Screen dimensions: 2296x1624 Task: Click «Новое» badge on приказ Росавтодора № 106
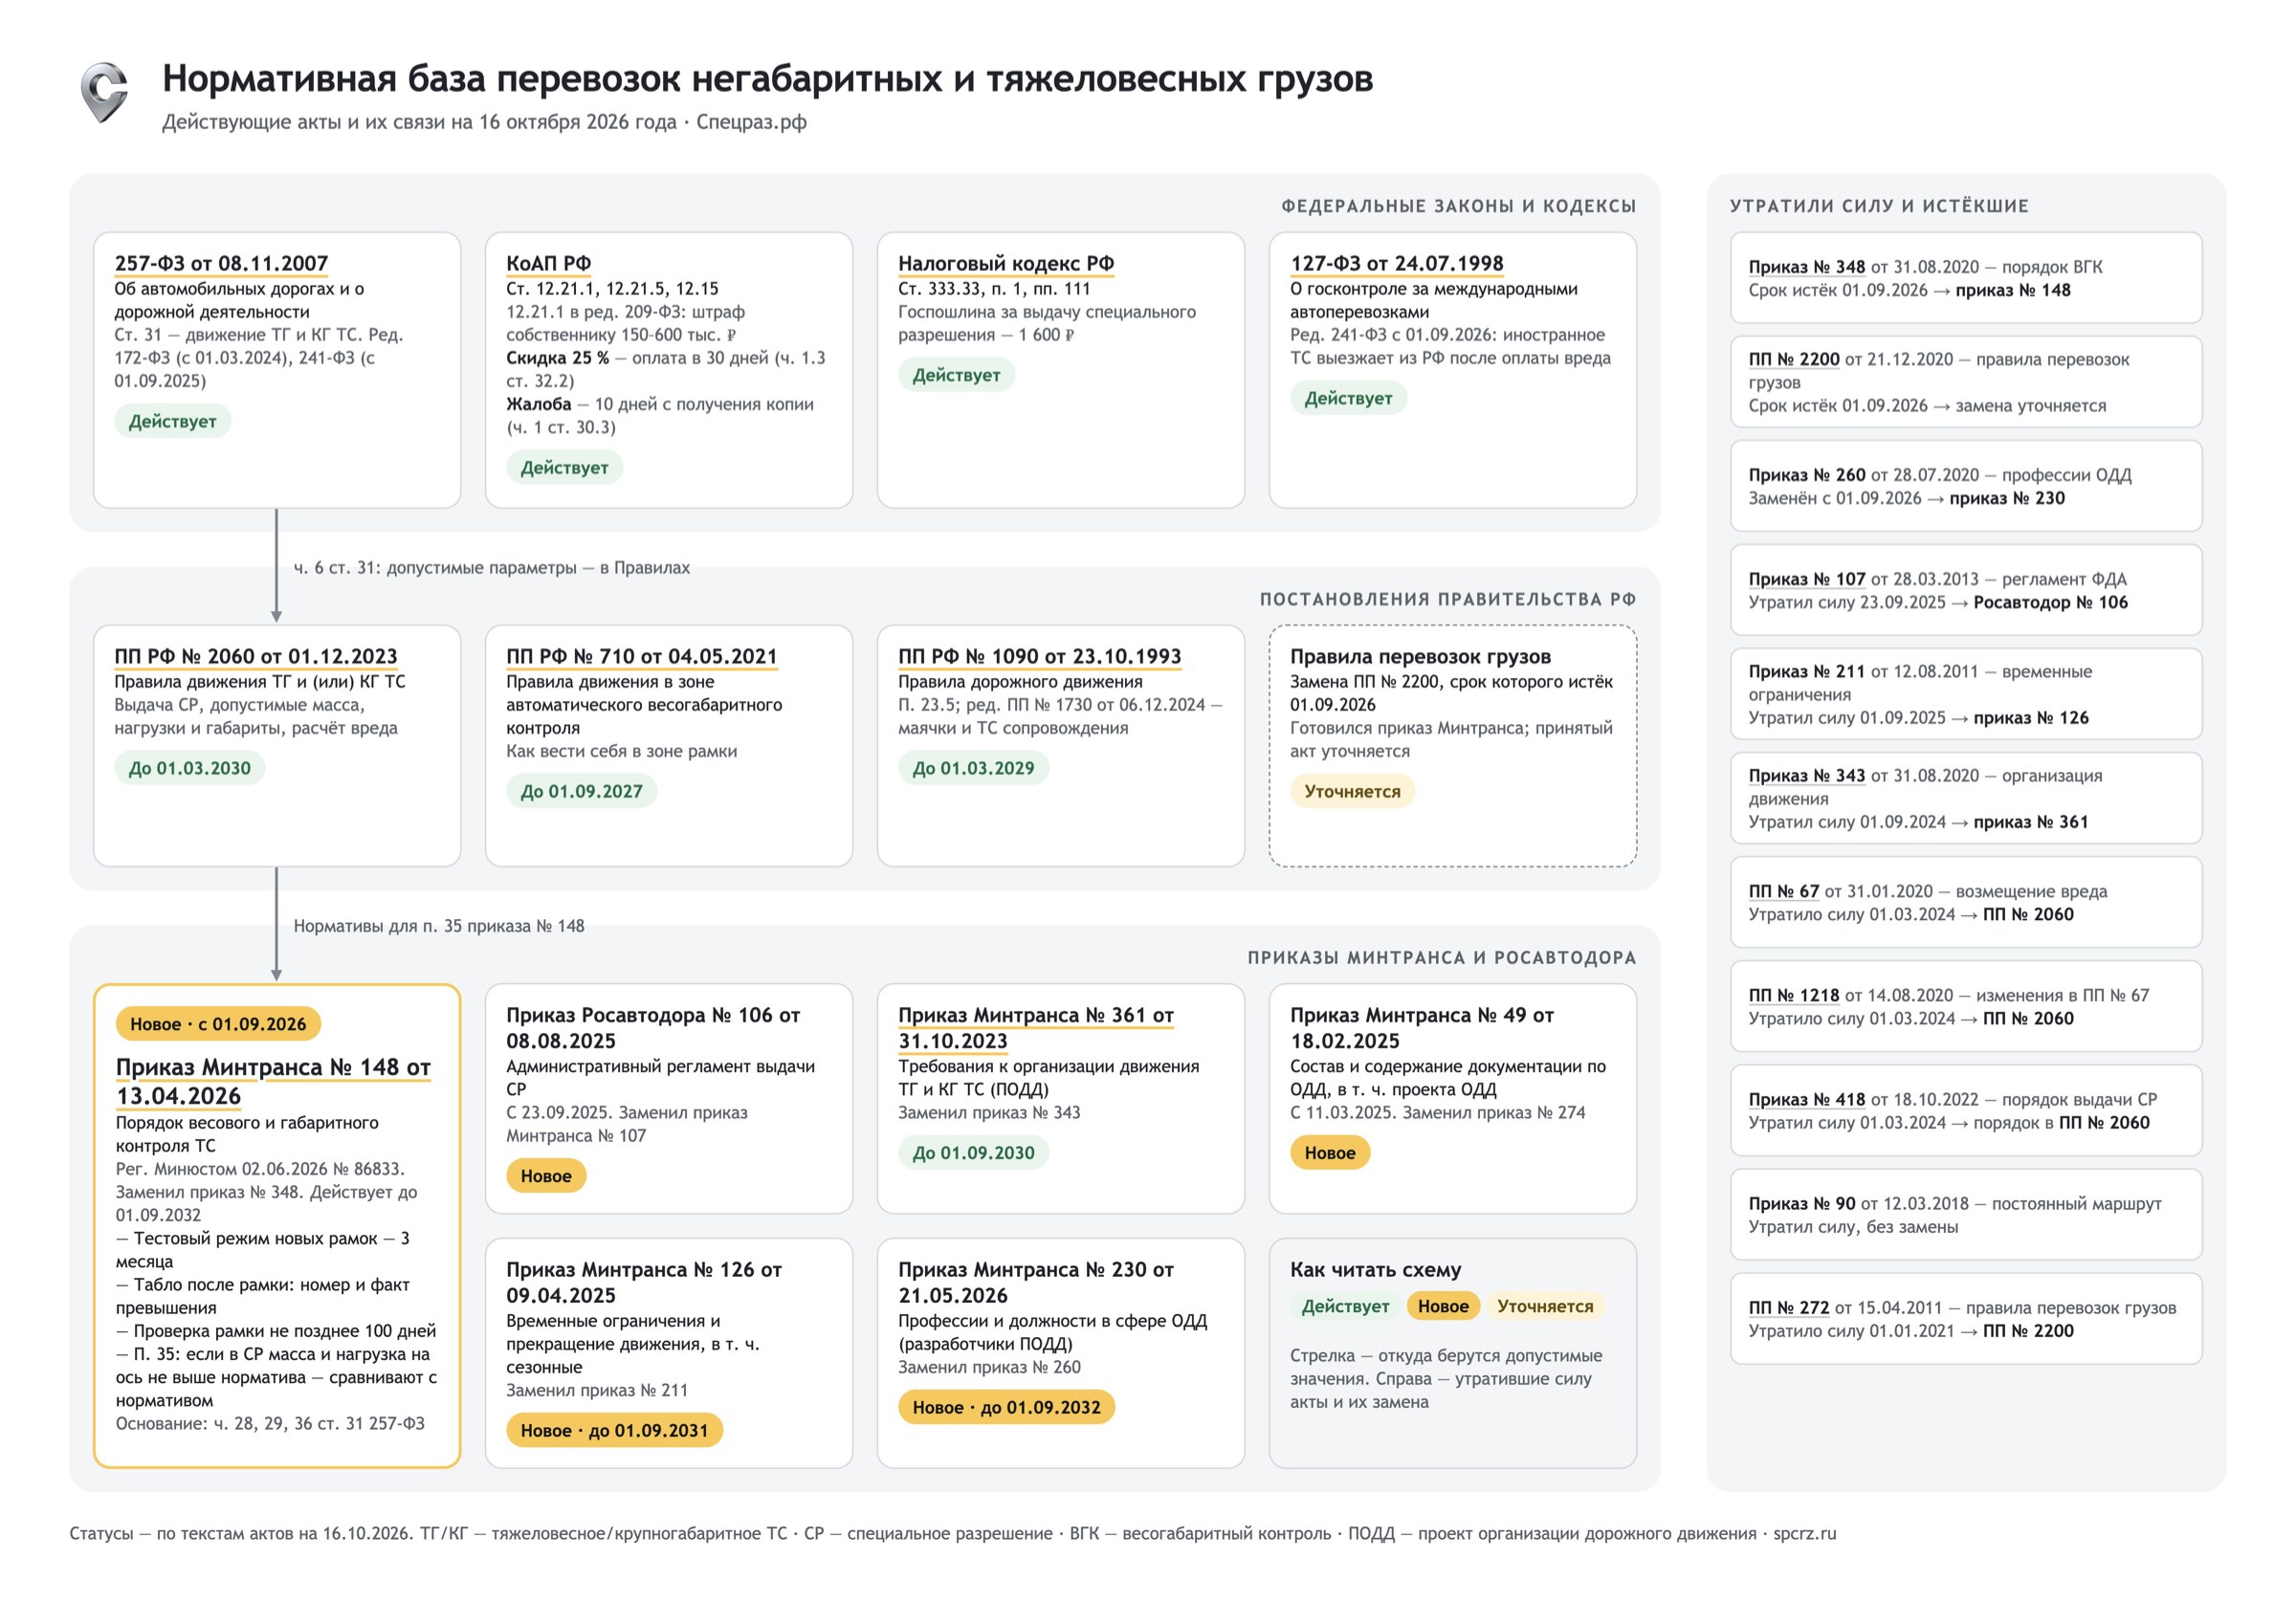(546, 1175)
